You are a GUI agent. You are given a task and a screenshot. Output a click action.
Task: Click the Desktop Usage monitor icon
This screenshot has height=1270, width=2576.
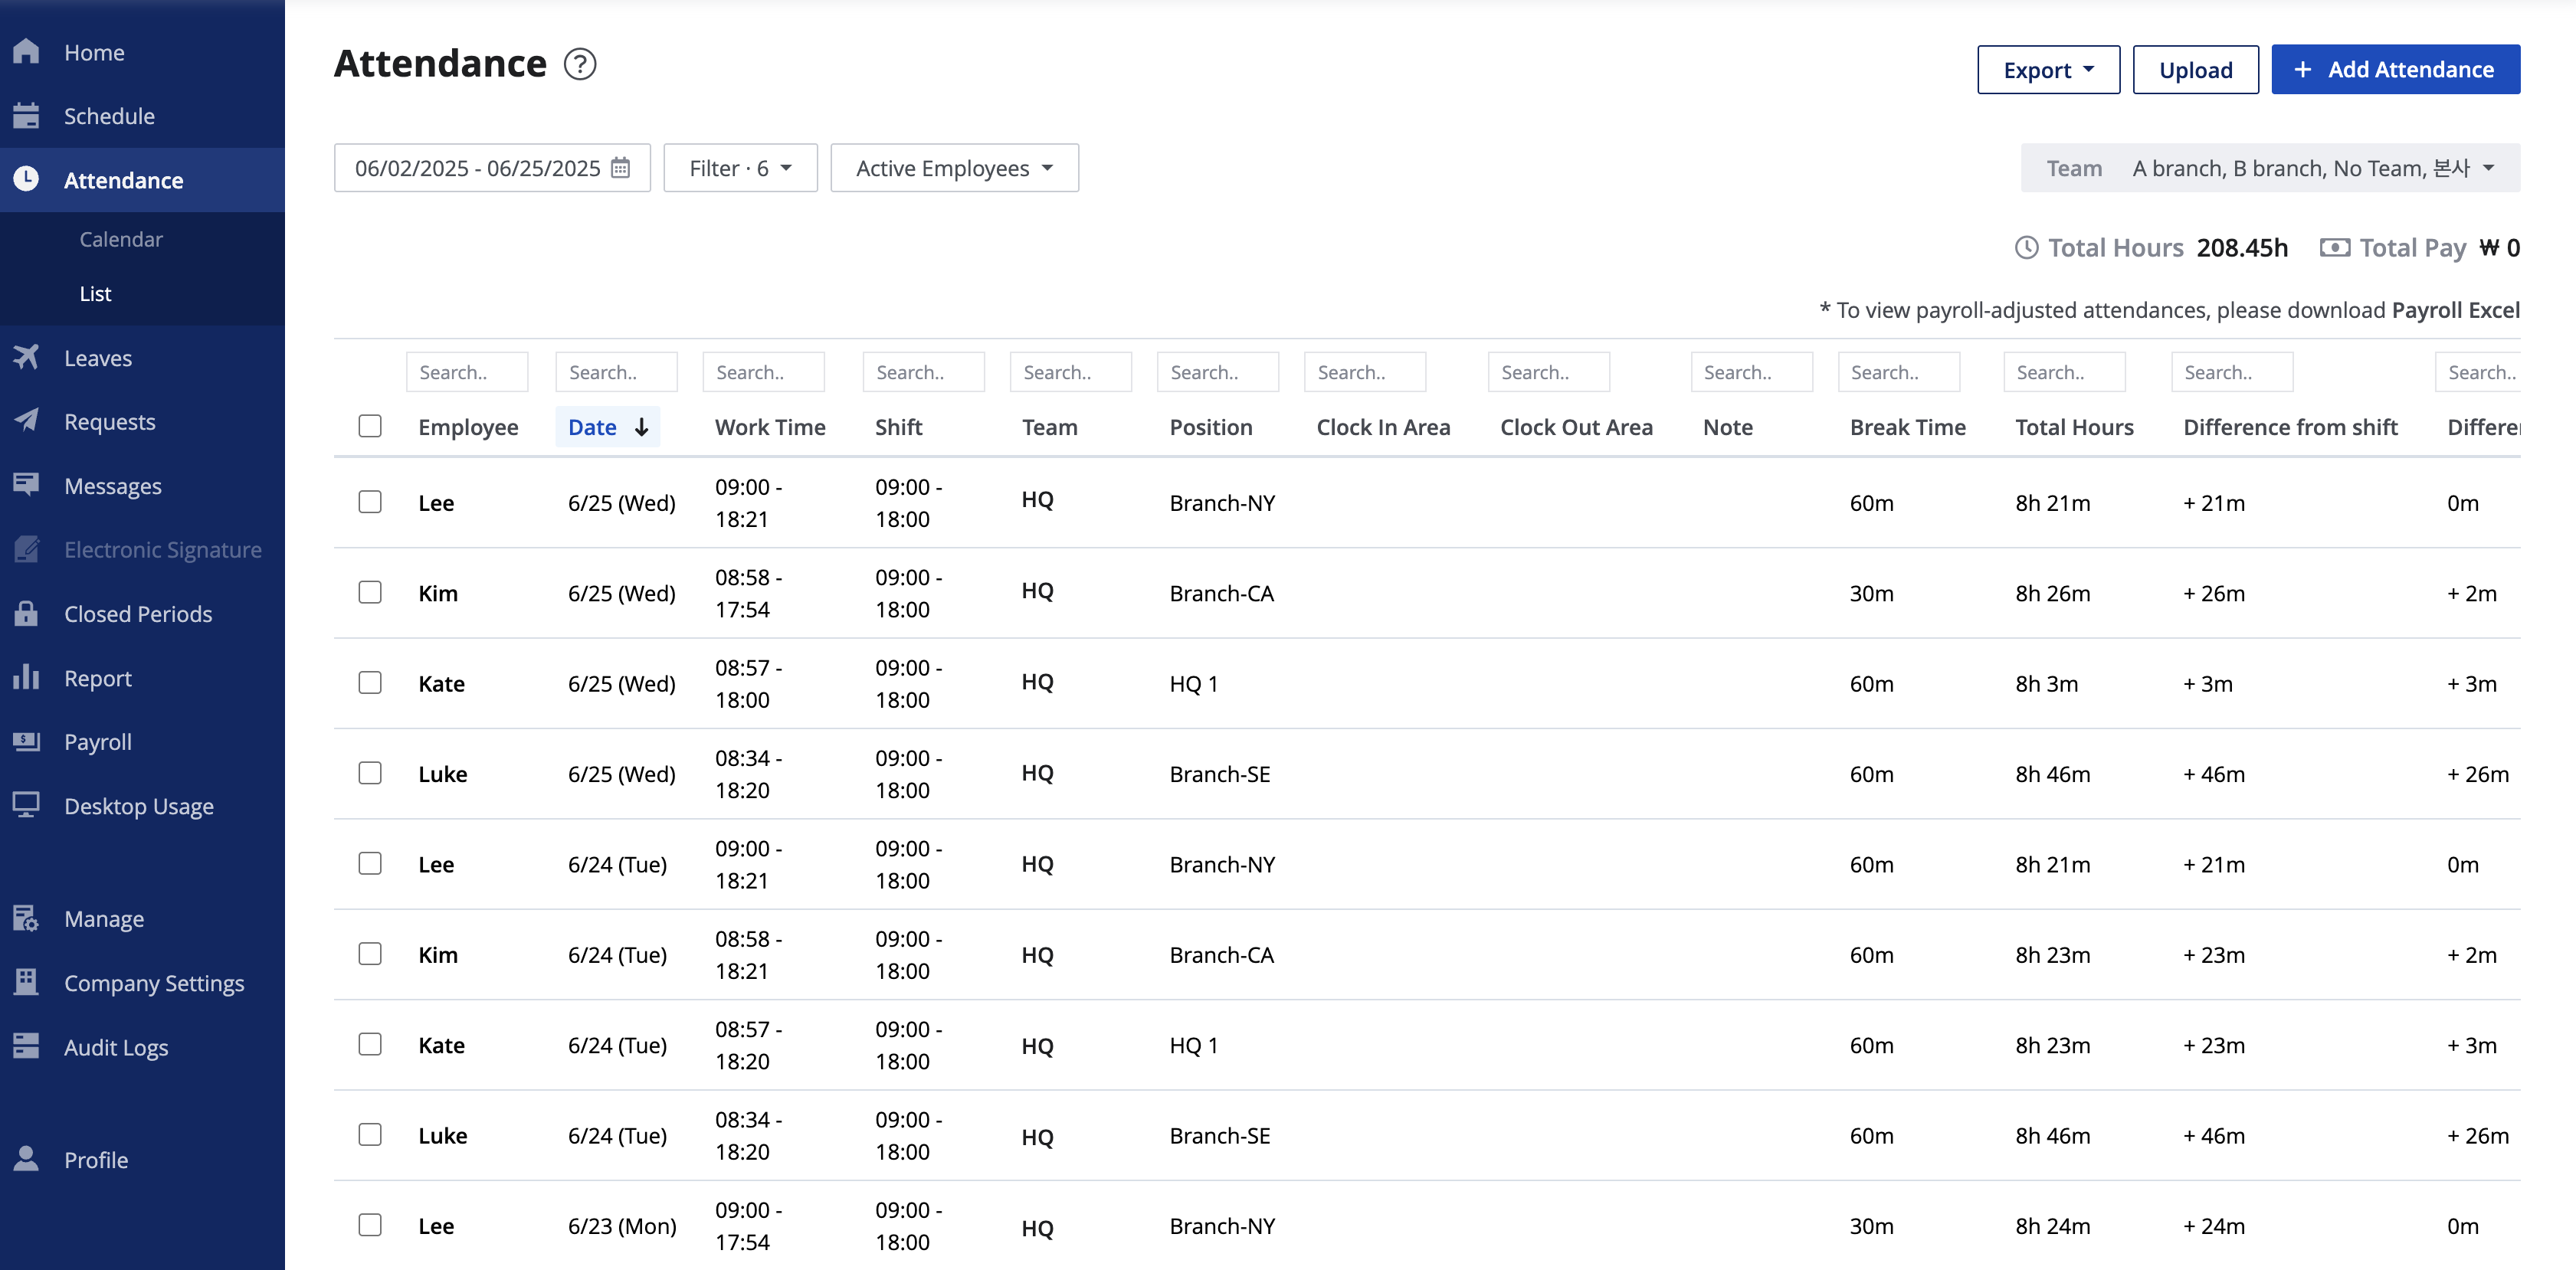coord(27,805)
